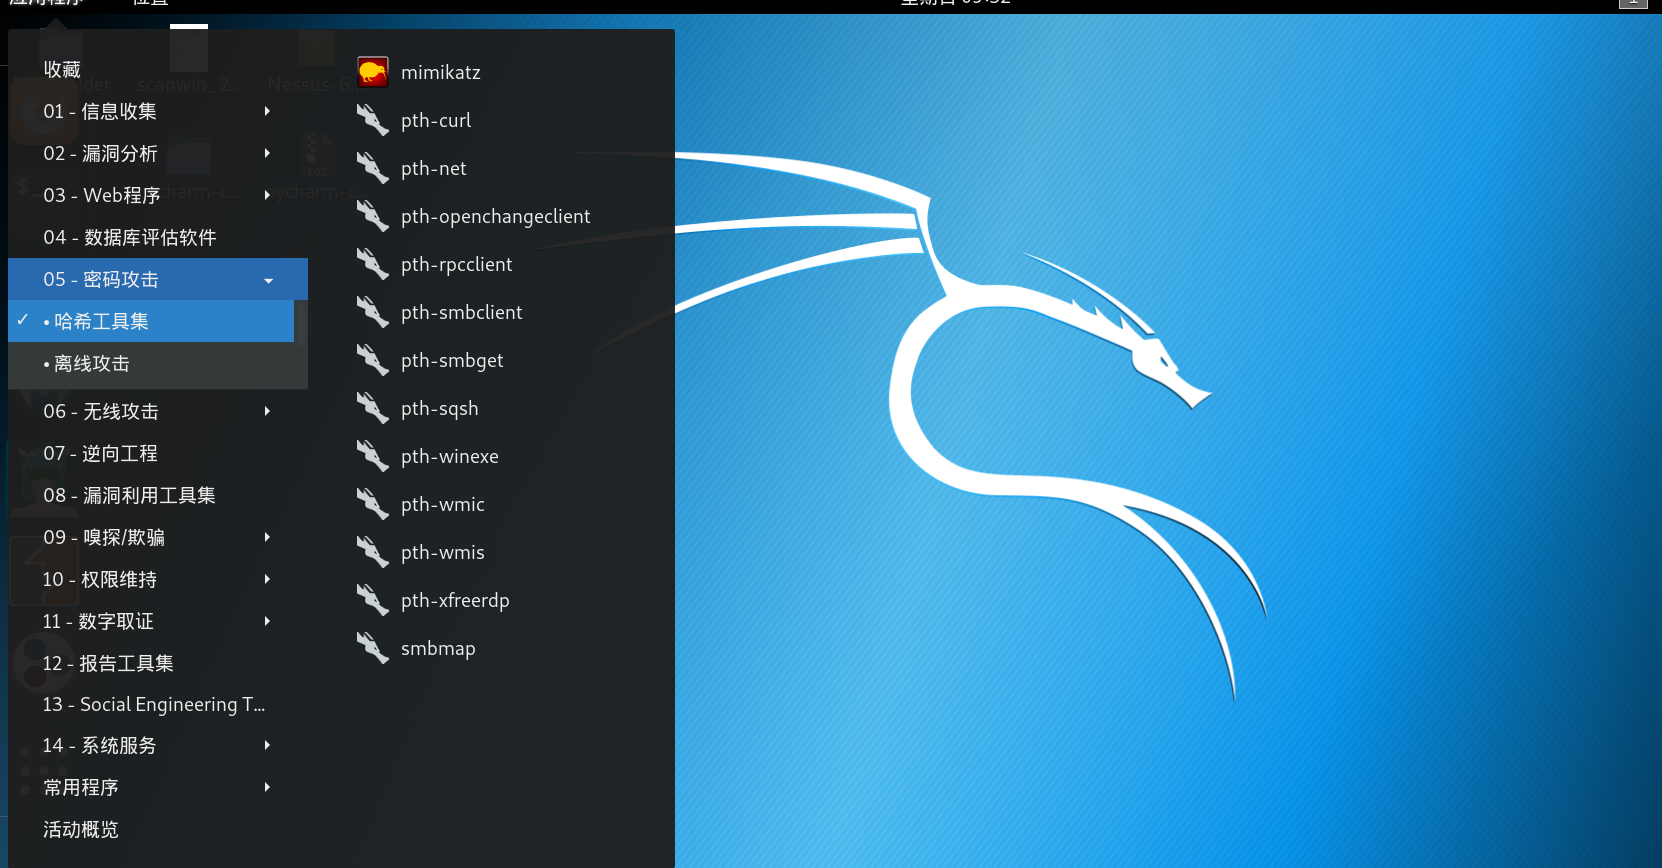Image resolution: width=1662 pixels, height=868 pixels.
Task: Launch pth-wmis from its name
Action: coord(443,552)
